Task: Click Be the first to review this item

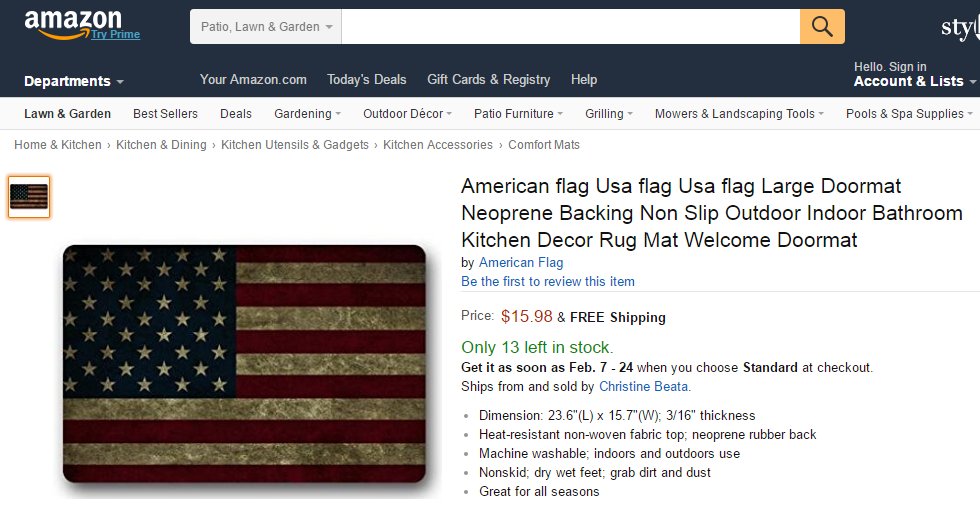Action: click(x=548, y=281)
